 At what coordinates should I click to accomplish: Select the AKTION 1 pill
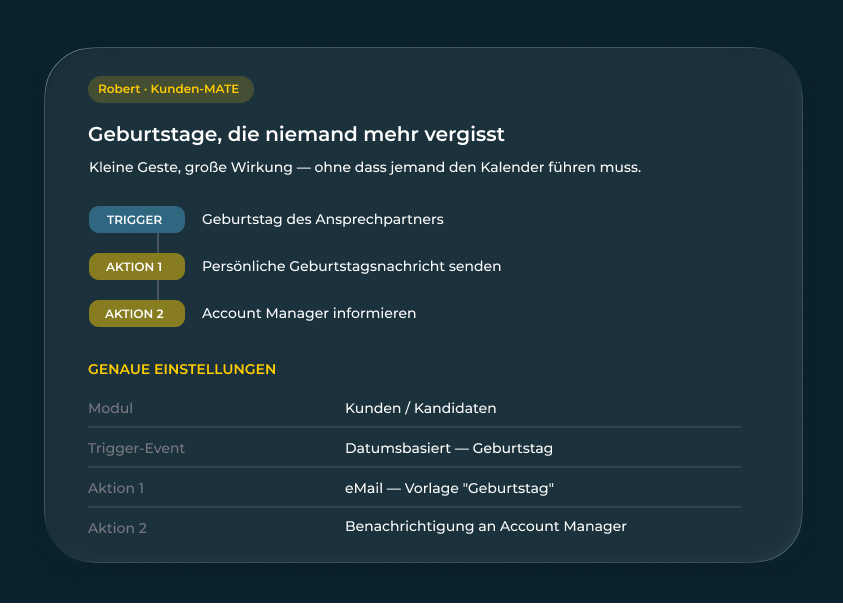tap(137, 267)
